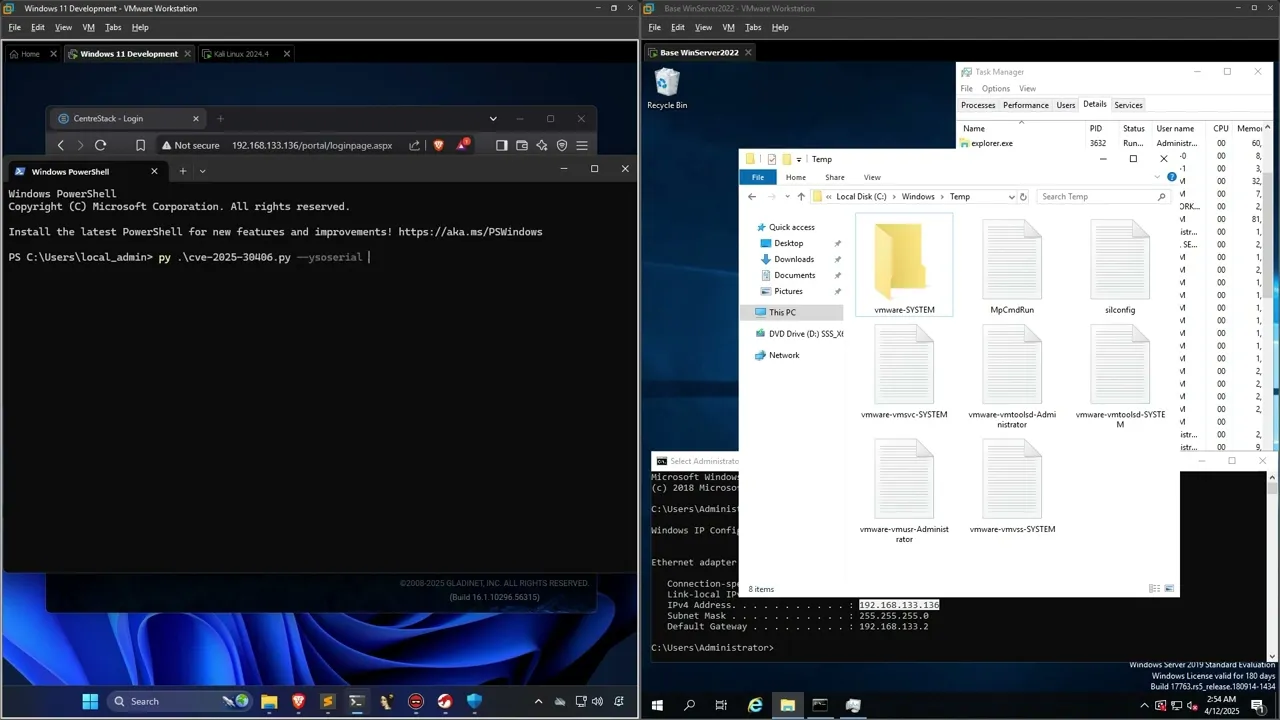This screenshot has height=720, width=1280.
Task: Refresh the Temp folder view
Action: coord(1023,197)
